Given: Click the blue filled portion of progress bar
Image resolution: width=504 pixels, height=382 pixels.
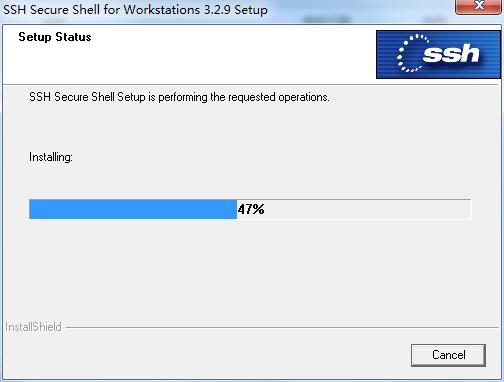Looking at the screenshot, I should [x=133, y=209].
